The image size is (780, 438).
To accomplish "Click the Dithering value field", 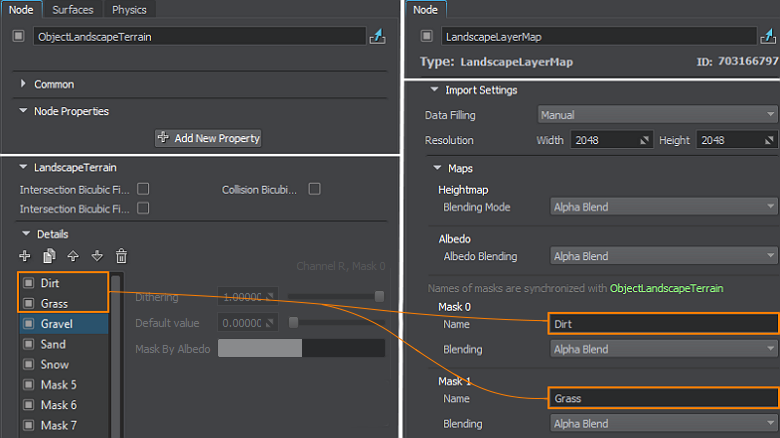I will pos(248,297).
